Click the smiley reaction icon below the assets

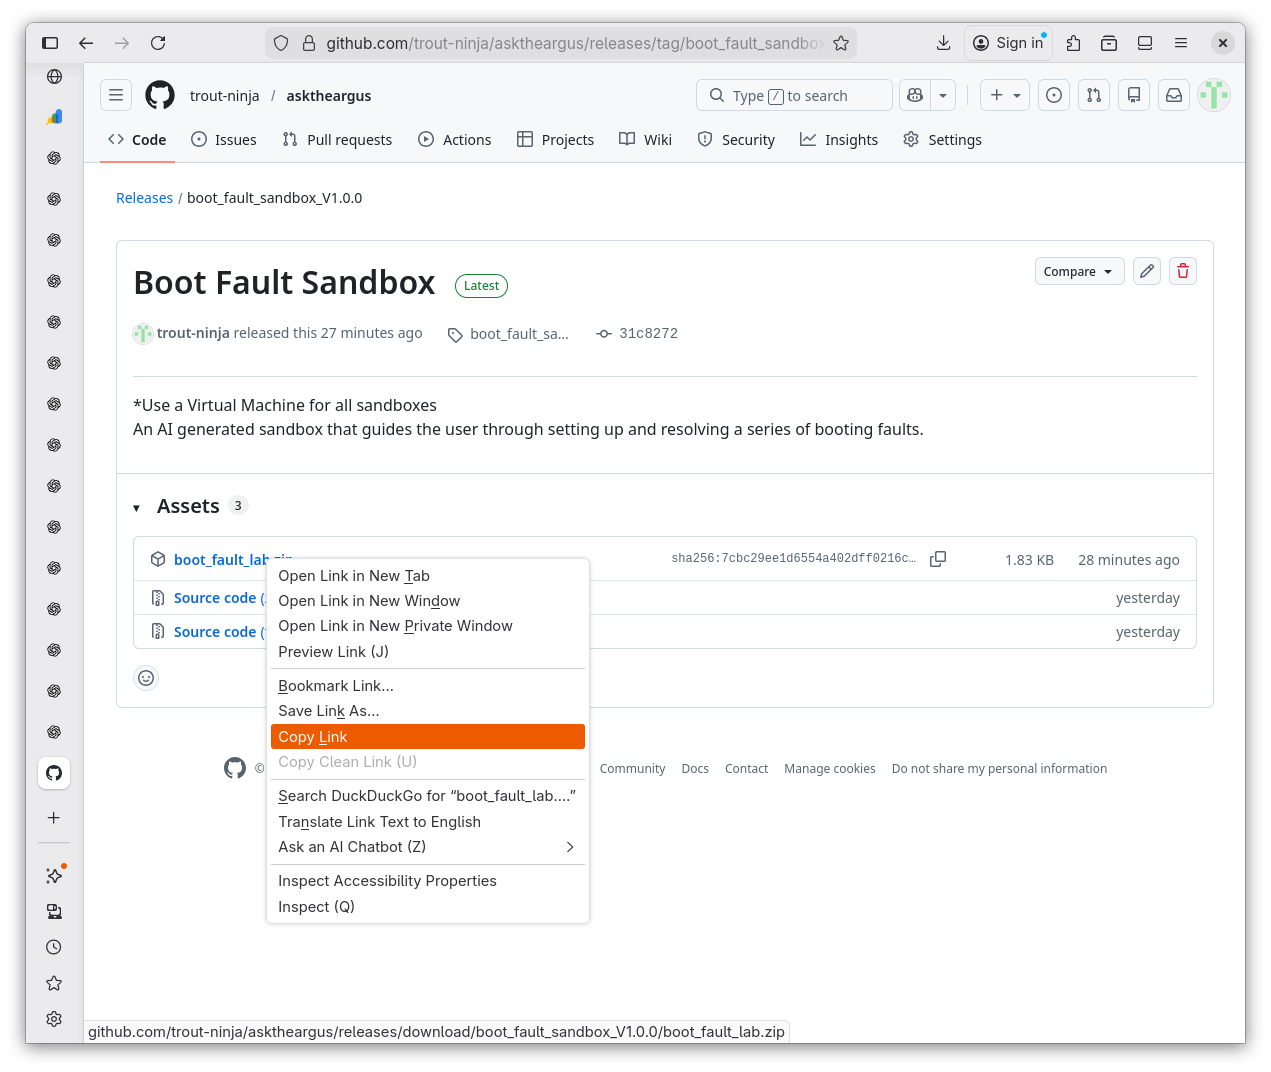(146, 678)
